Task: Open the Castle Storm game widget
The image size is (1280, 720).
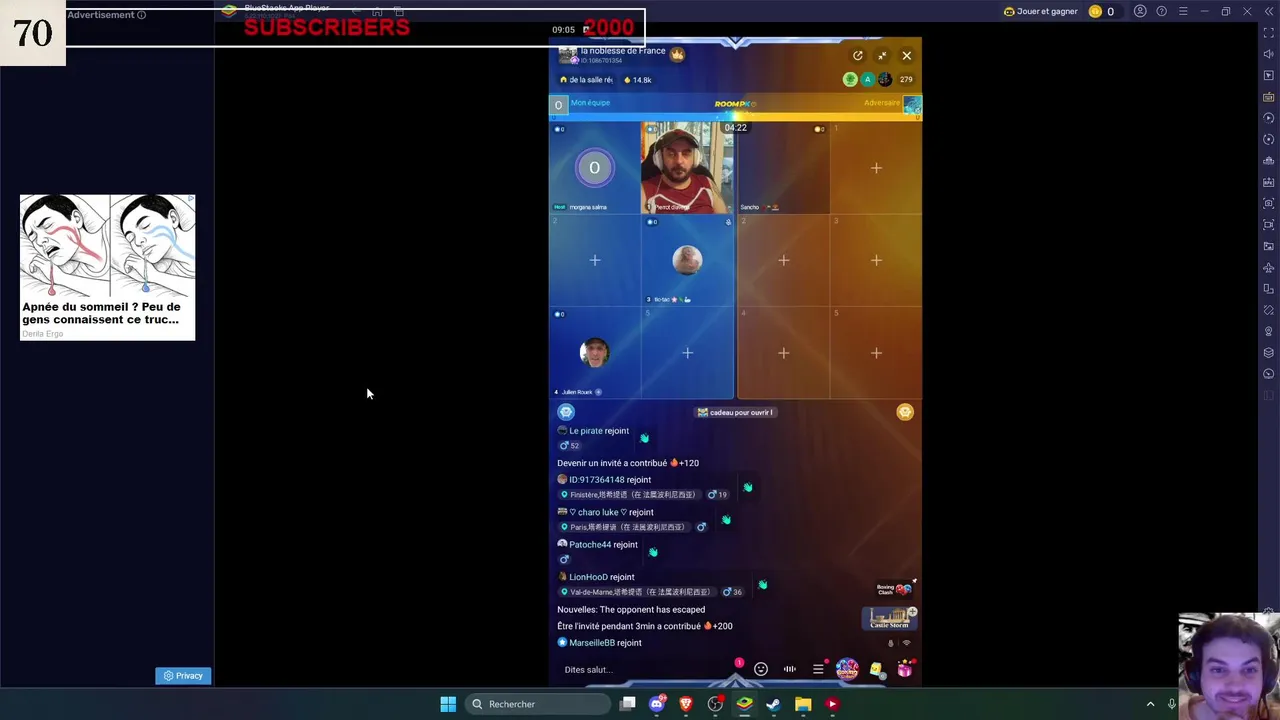Action: (x=889, y=618)
